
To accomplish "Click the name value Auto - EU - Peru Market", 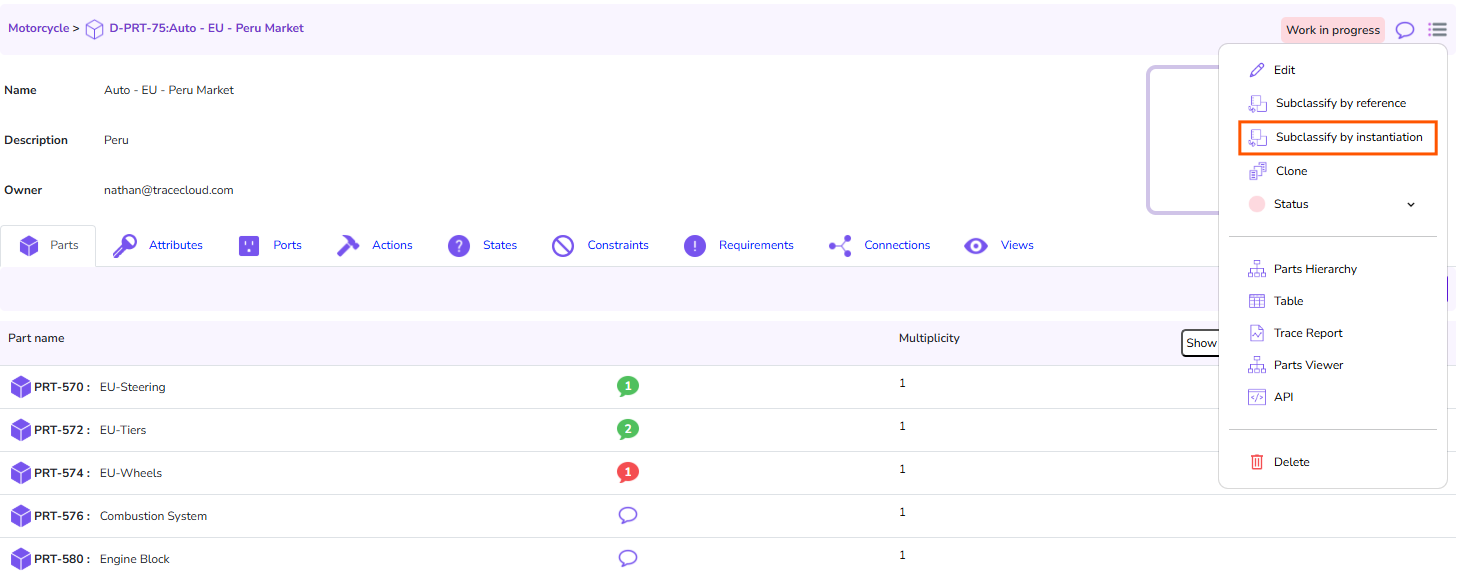I will (169, 90).
